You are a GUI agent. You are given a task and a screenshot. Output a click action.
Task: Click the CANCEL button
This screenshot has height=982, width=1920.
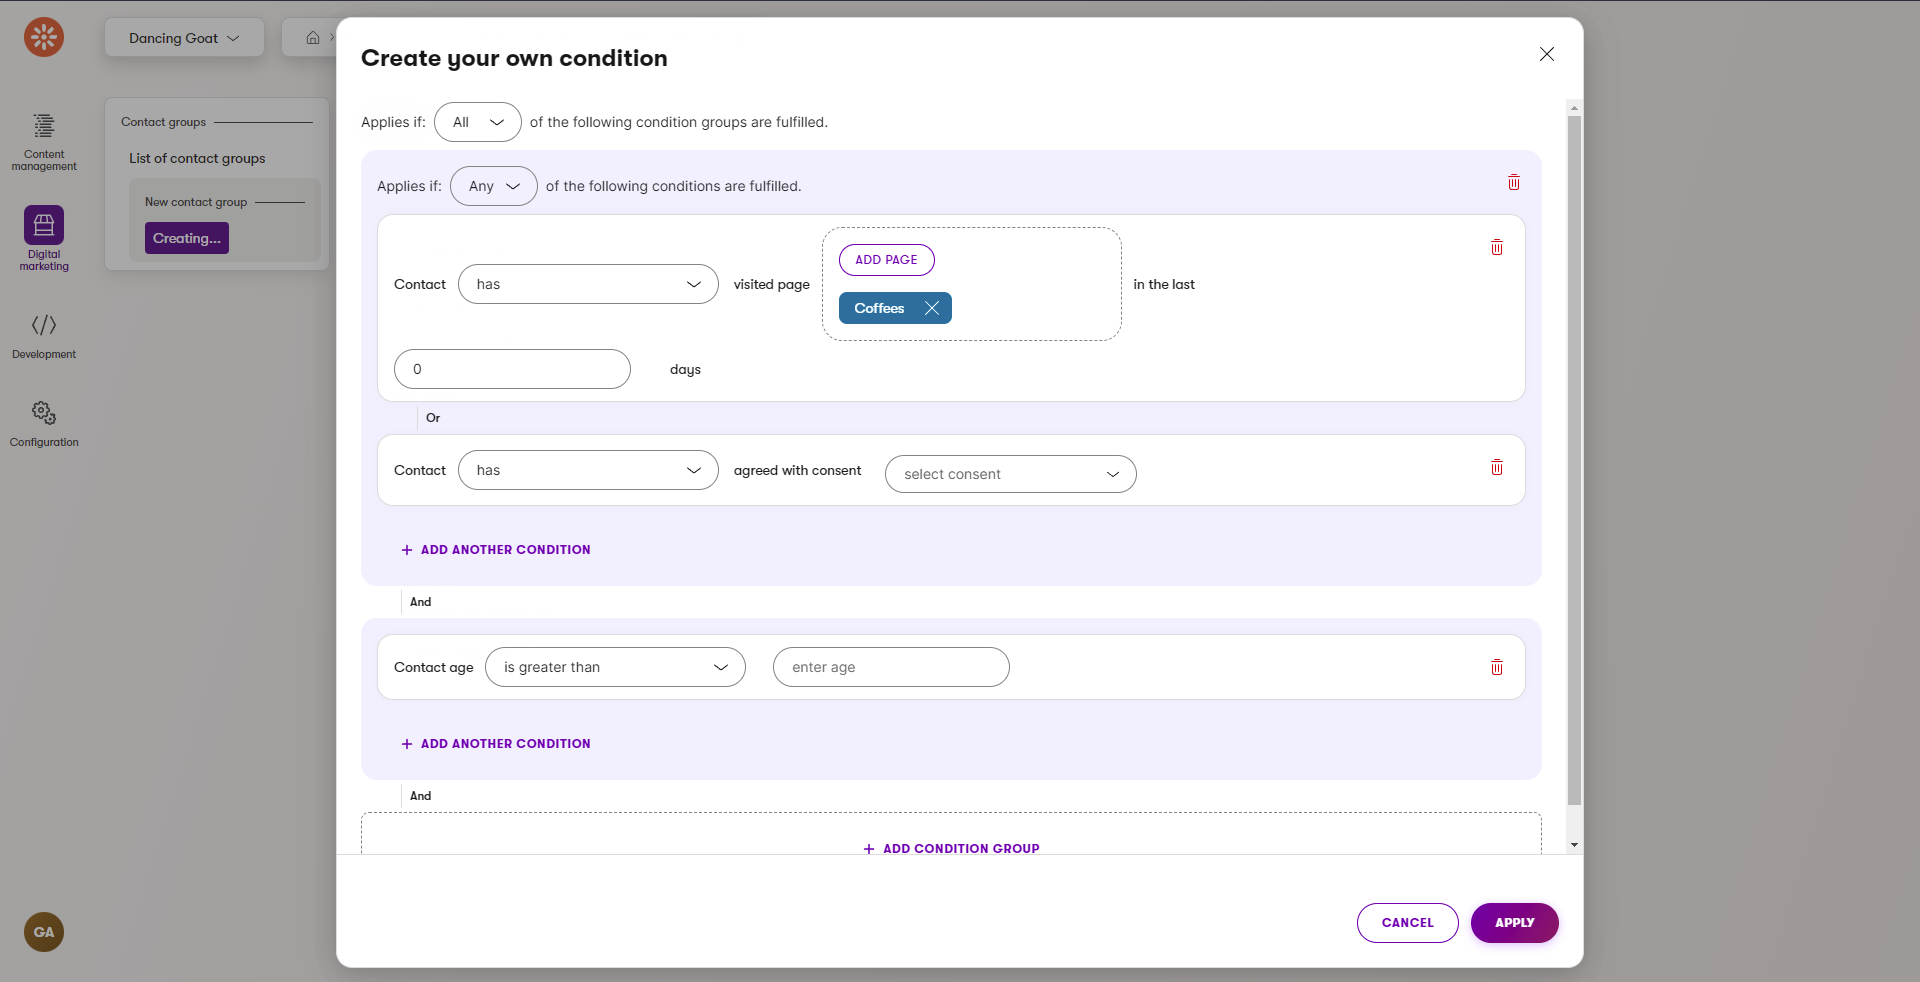point(1407,923)
